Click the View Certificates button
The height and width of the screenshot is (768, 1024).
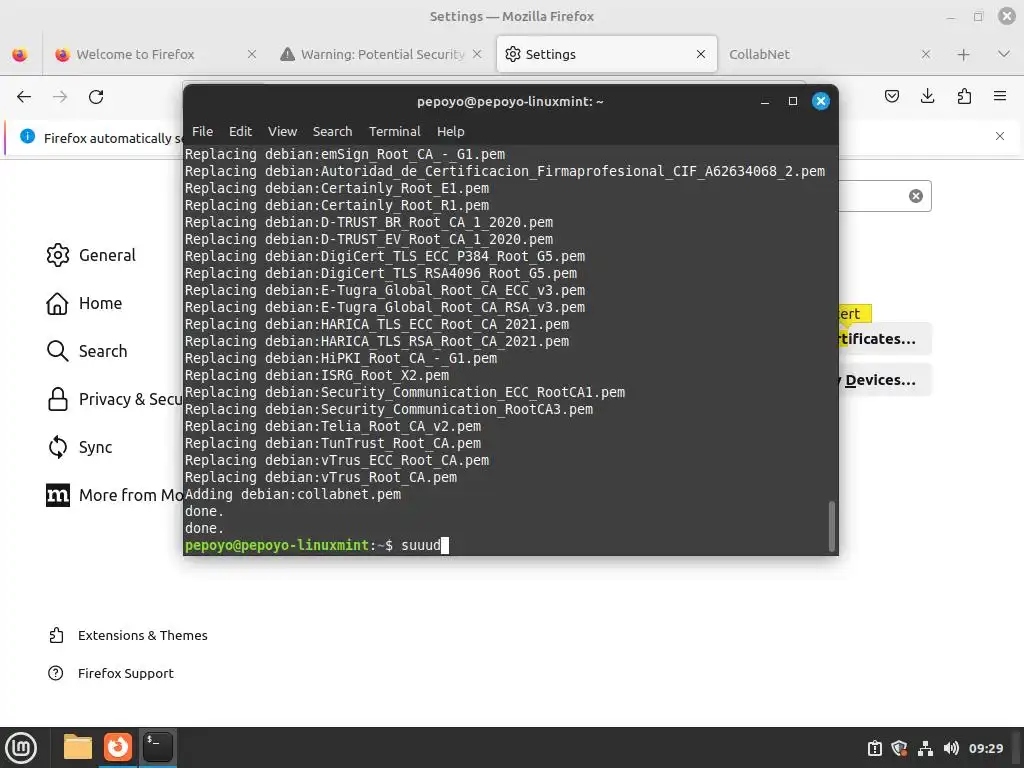(885, 339)
